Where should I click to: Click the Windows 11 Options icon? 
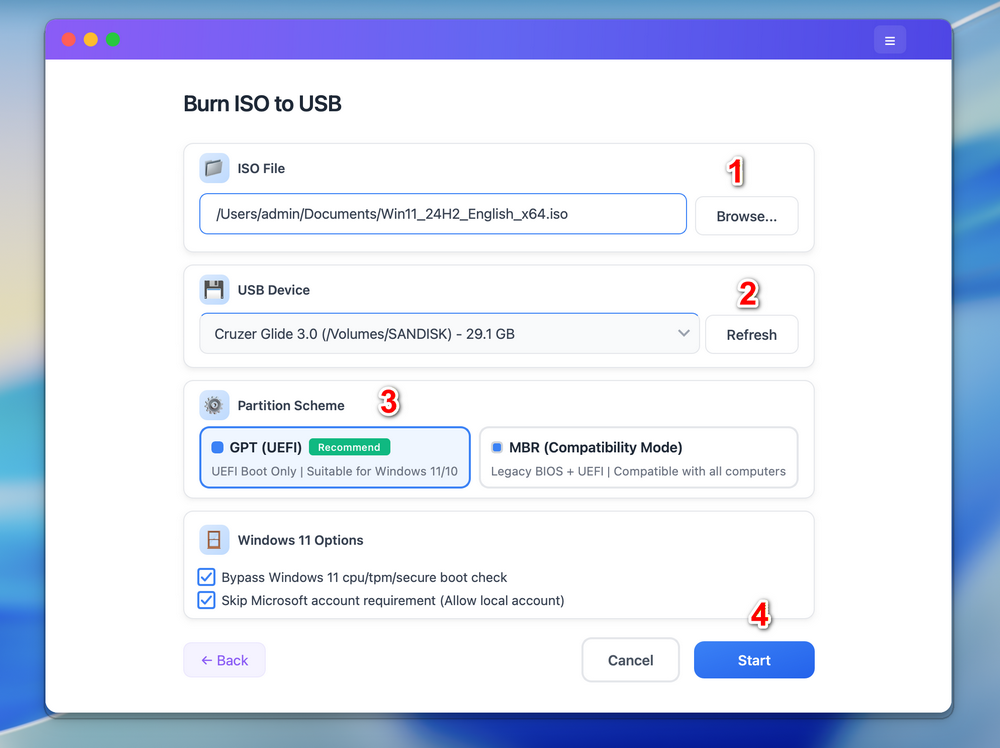tap(214, 539)
